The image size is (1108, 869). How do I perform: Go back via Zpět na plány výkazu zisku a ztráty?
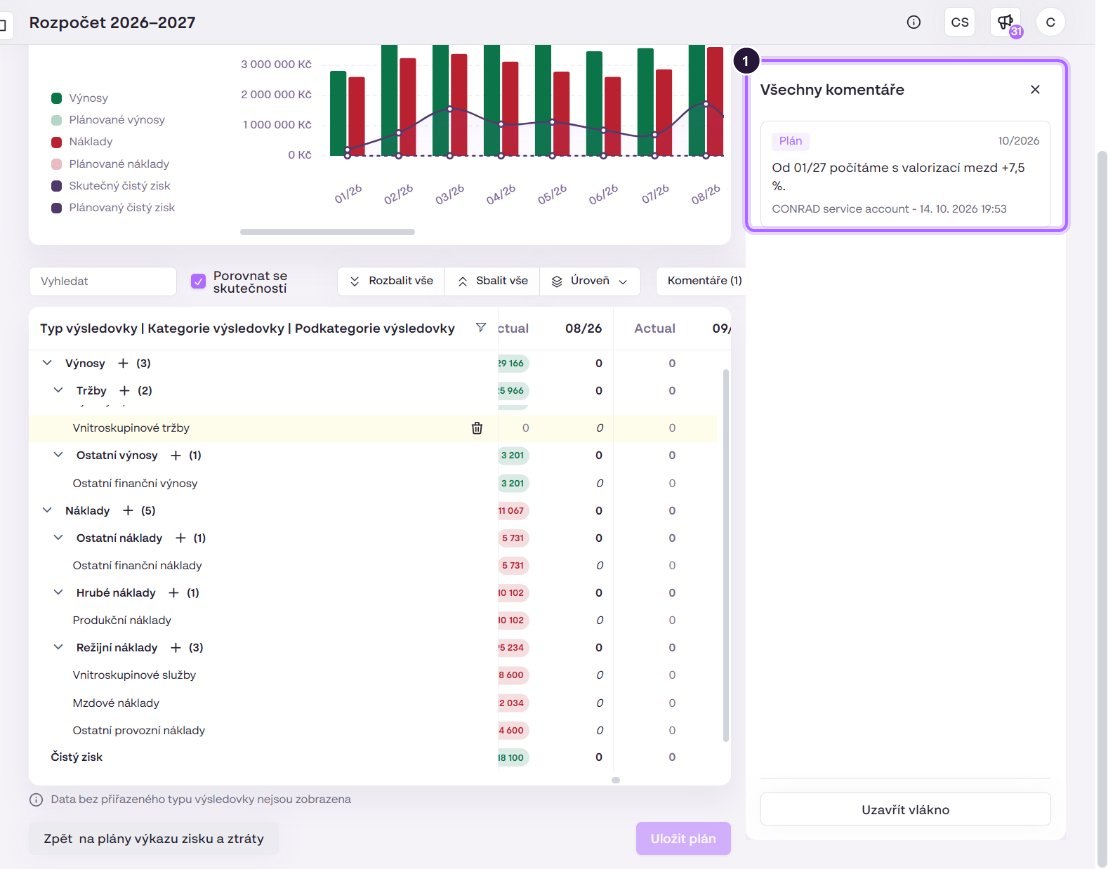[153, 839]
